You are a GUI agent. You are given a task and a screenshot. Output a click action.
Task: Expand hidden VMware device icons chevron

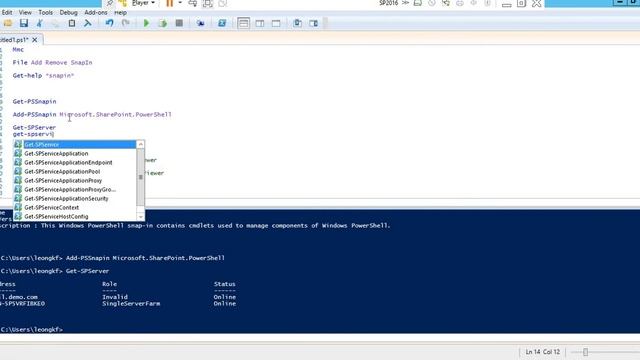point(405,3)
